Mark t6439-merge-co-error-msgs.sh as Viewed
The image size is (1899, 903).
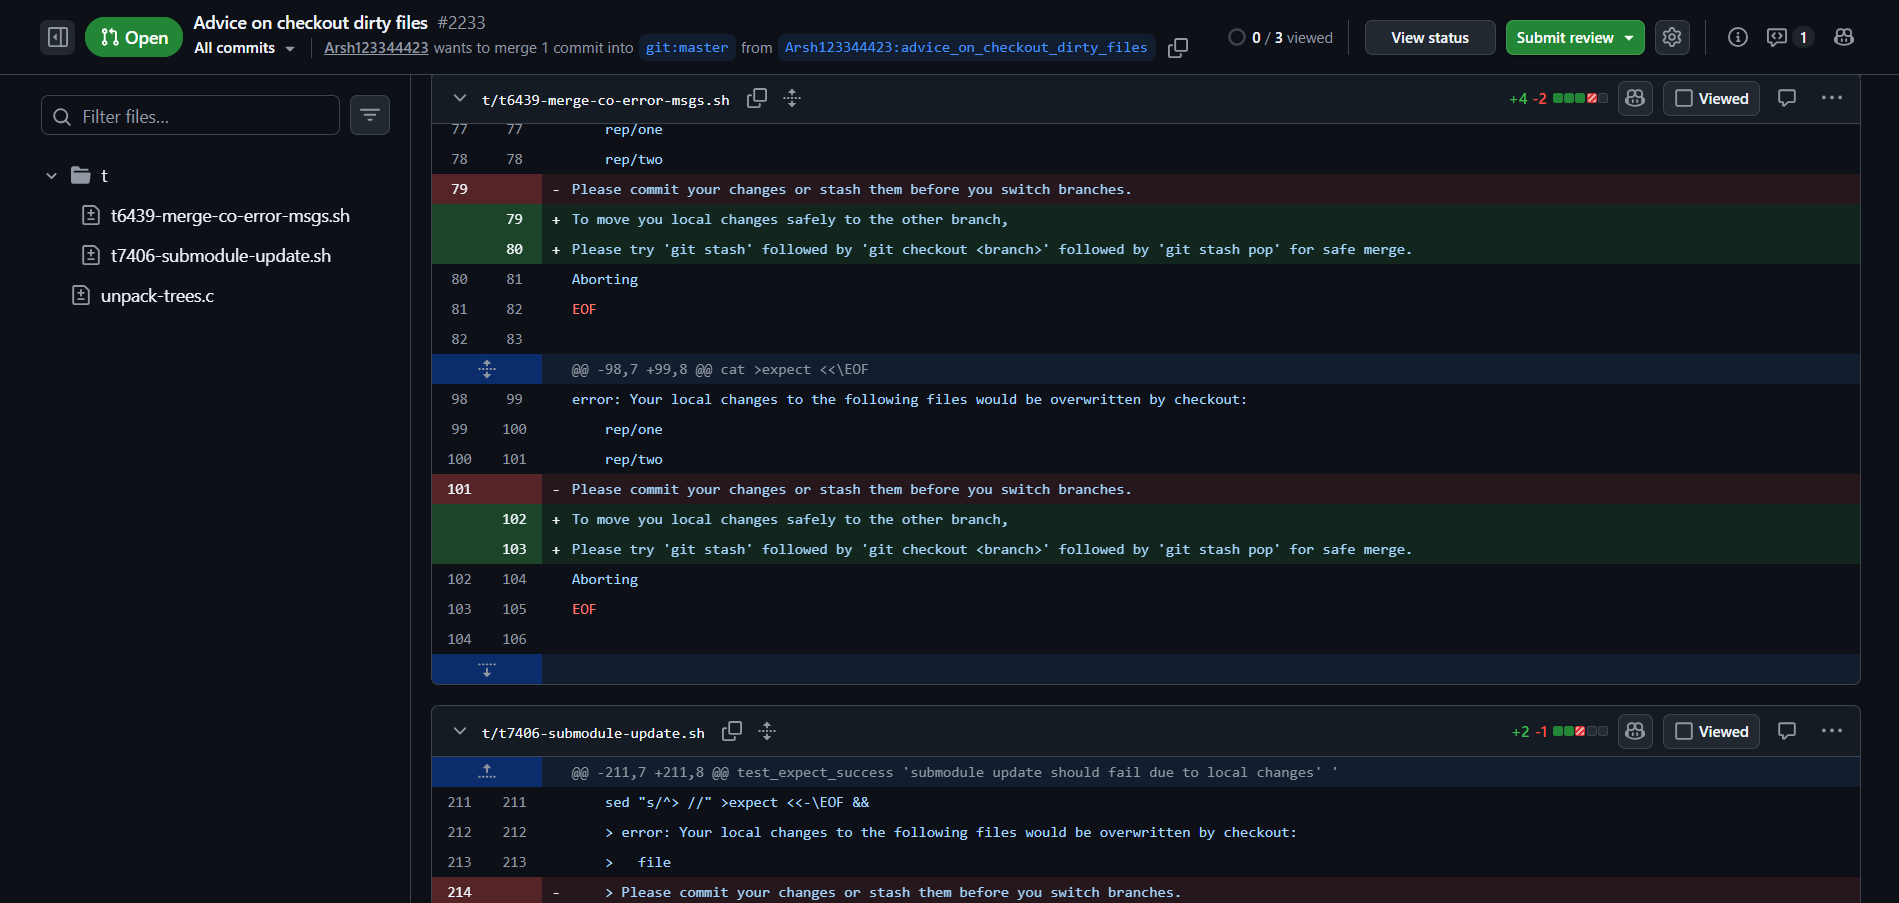point(1712,98)
